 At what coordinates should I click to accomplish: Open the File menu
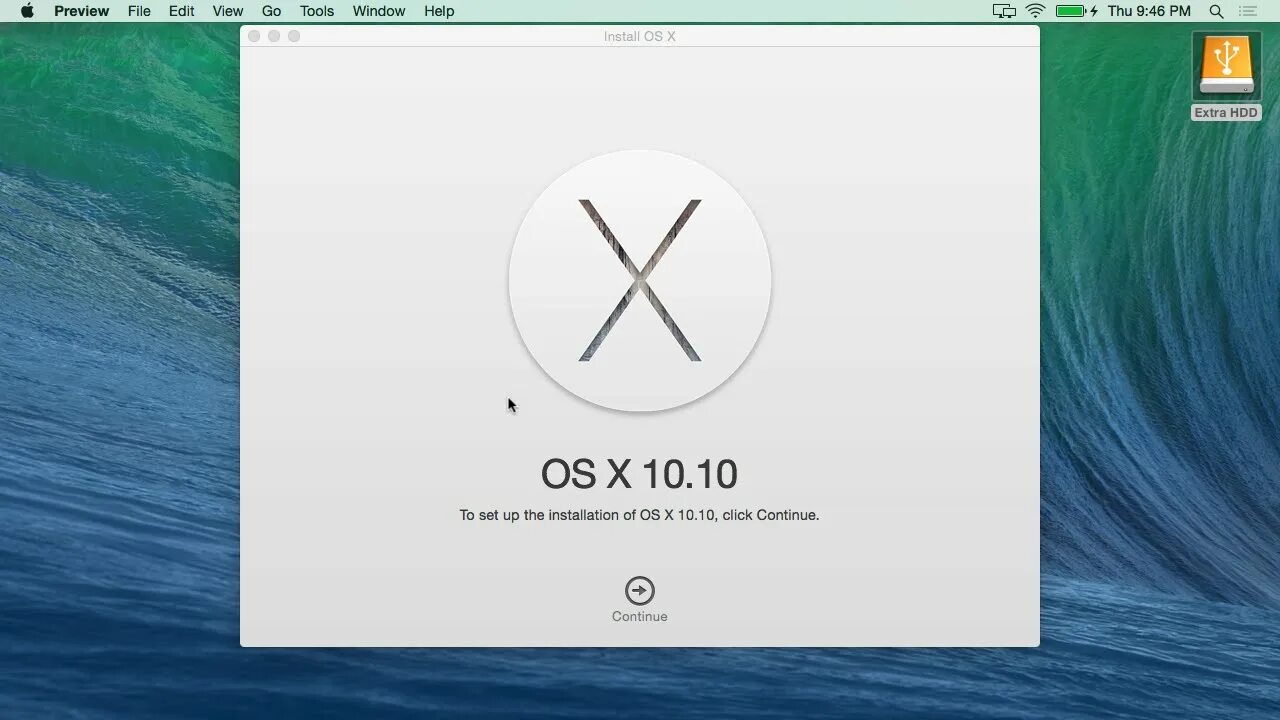click(139, 11)
